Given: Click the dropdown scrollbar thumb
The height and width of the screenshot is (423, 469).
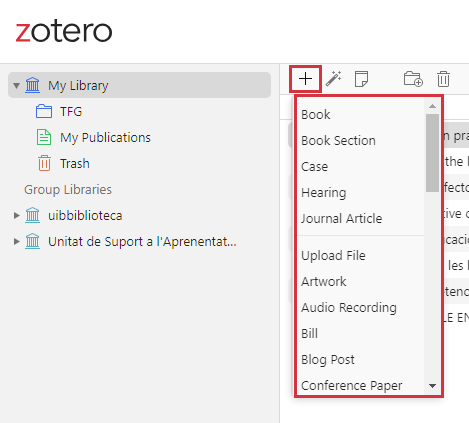Looking at the screenshot, I should (x=432, y=153).
